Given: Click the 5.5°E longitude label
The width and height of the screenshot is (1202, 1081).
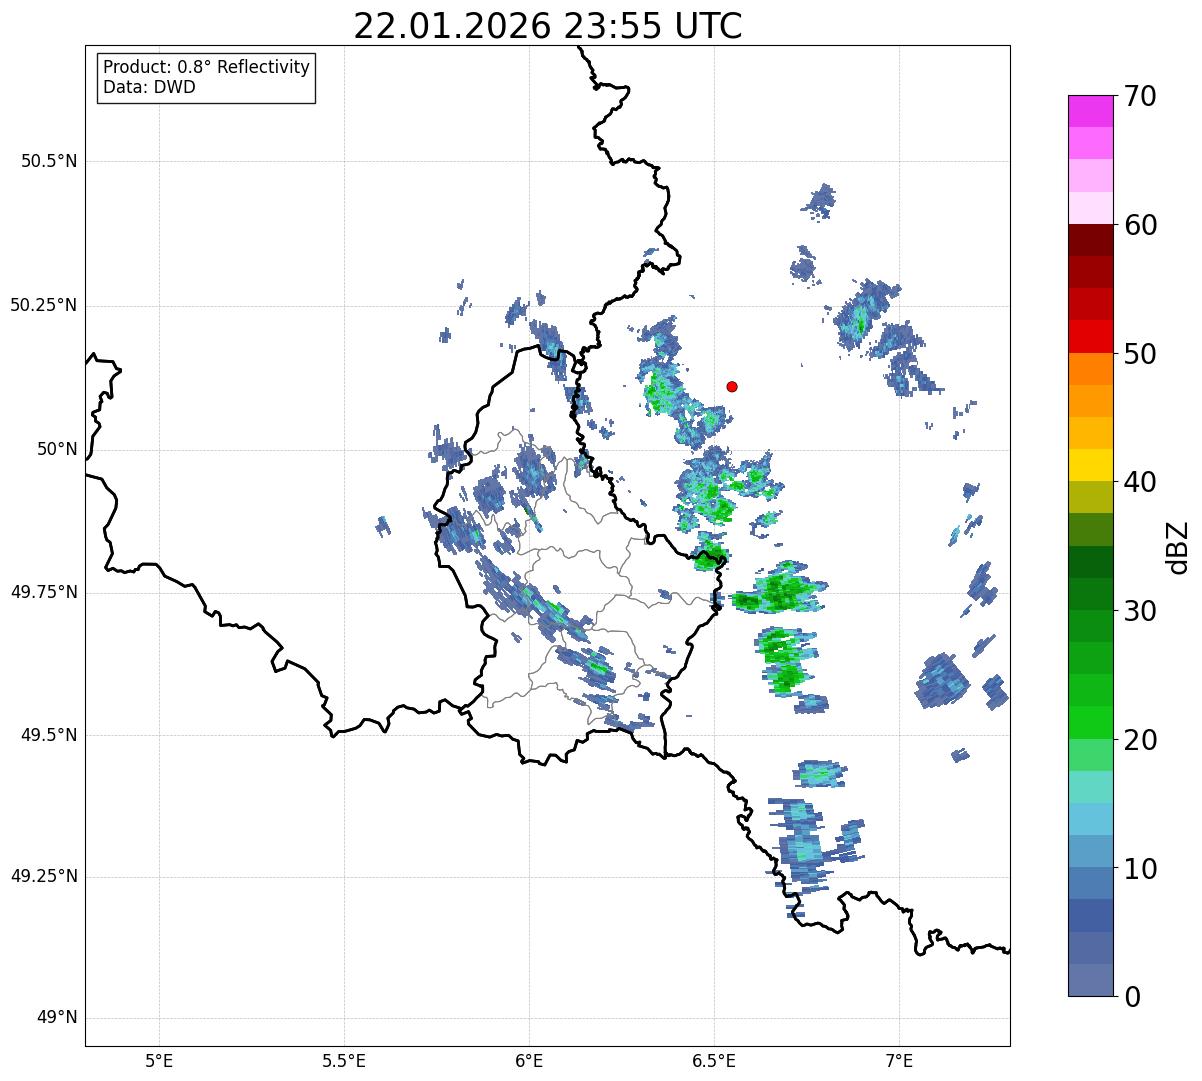Looking at the screenshot, I should [x=344, y=1061].
